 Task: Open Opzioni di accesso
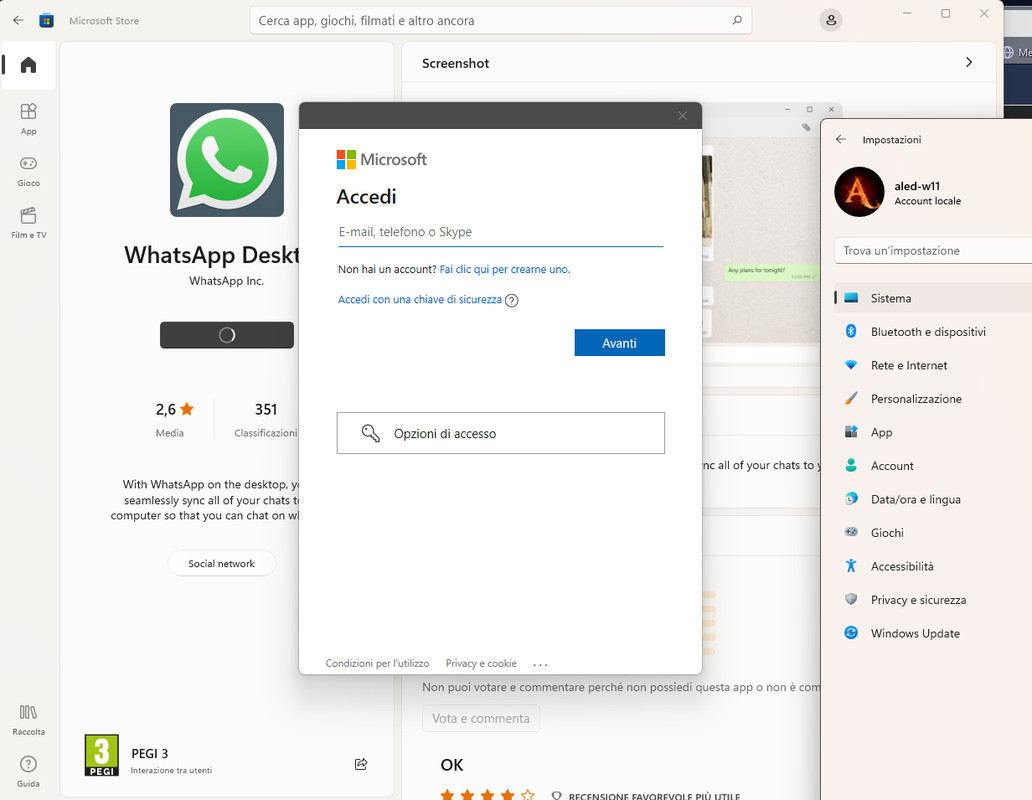501,433
